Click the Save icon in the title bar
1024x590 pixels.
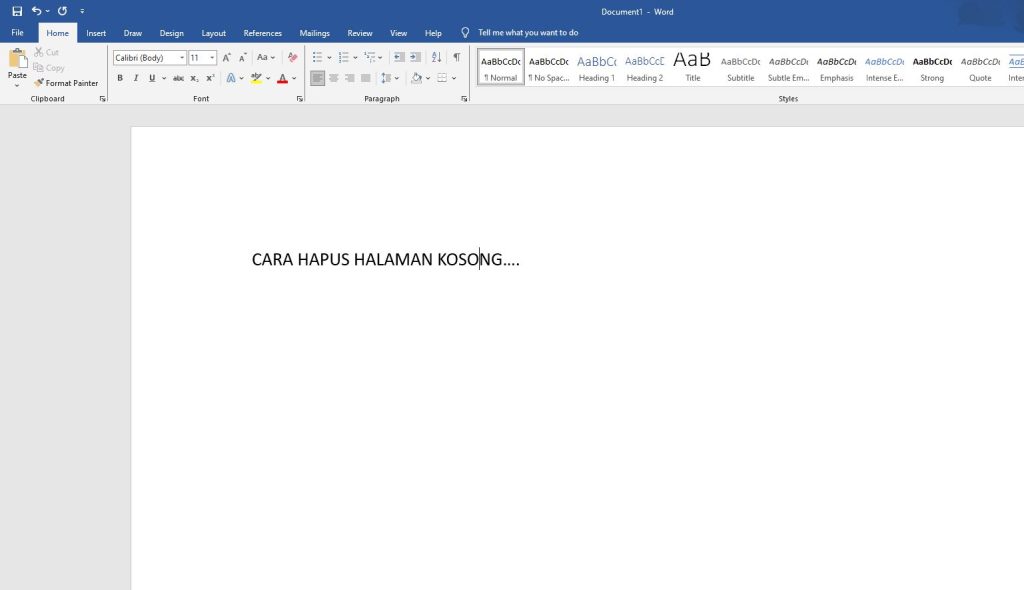(17, 11)
